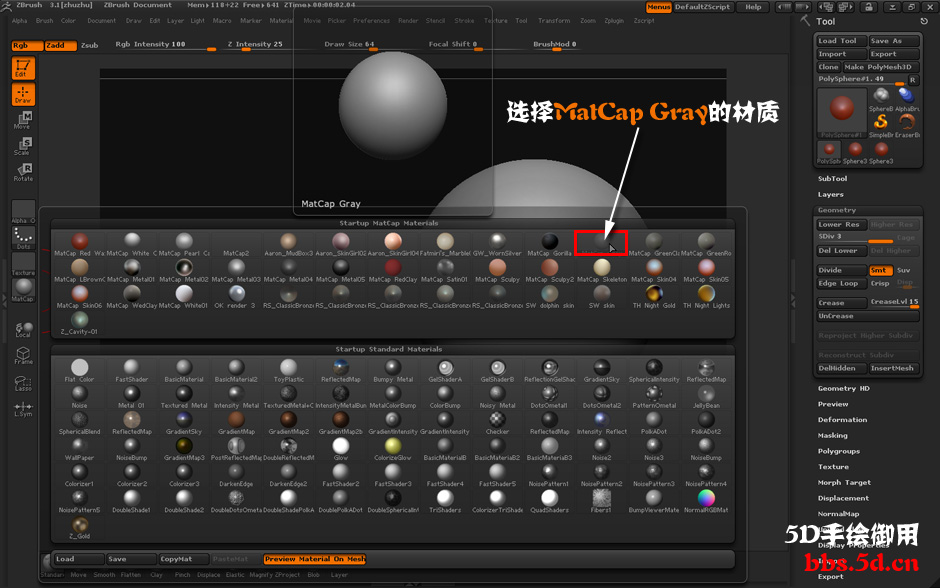This screenshot has width=940, height=588.
Task: Adjust the Rgb Intensity slider
Action: point(165,45)
